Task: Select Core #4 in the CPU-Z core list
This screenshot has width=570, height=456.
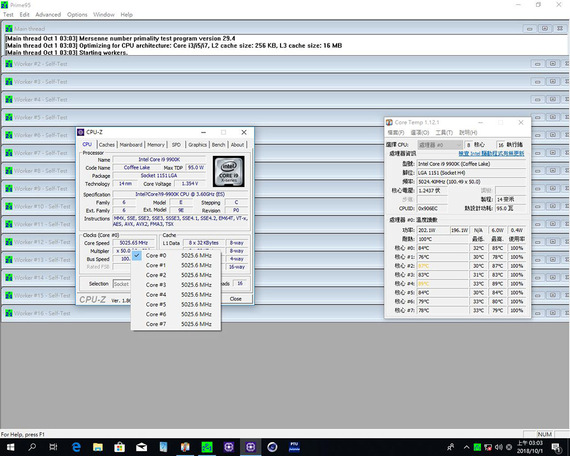Action: [x=176, y=295]
